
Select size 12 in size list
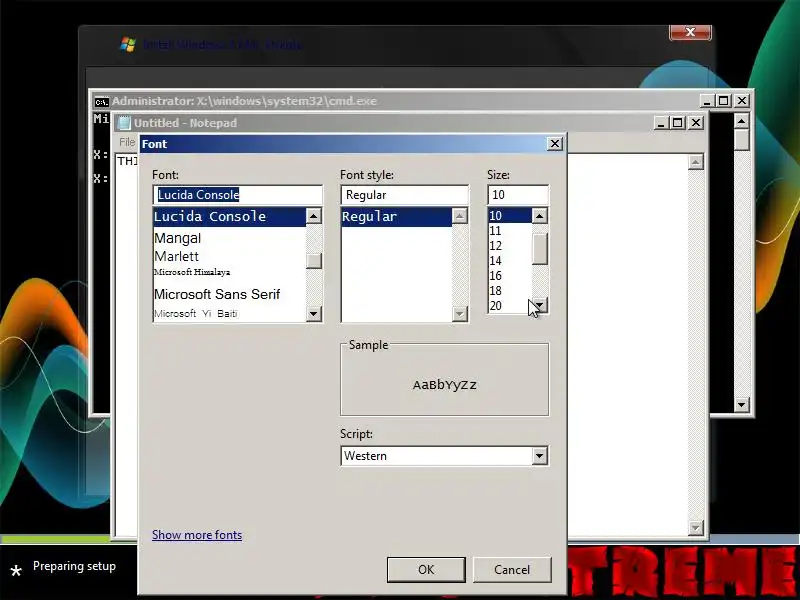[x=510, y=245]
